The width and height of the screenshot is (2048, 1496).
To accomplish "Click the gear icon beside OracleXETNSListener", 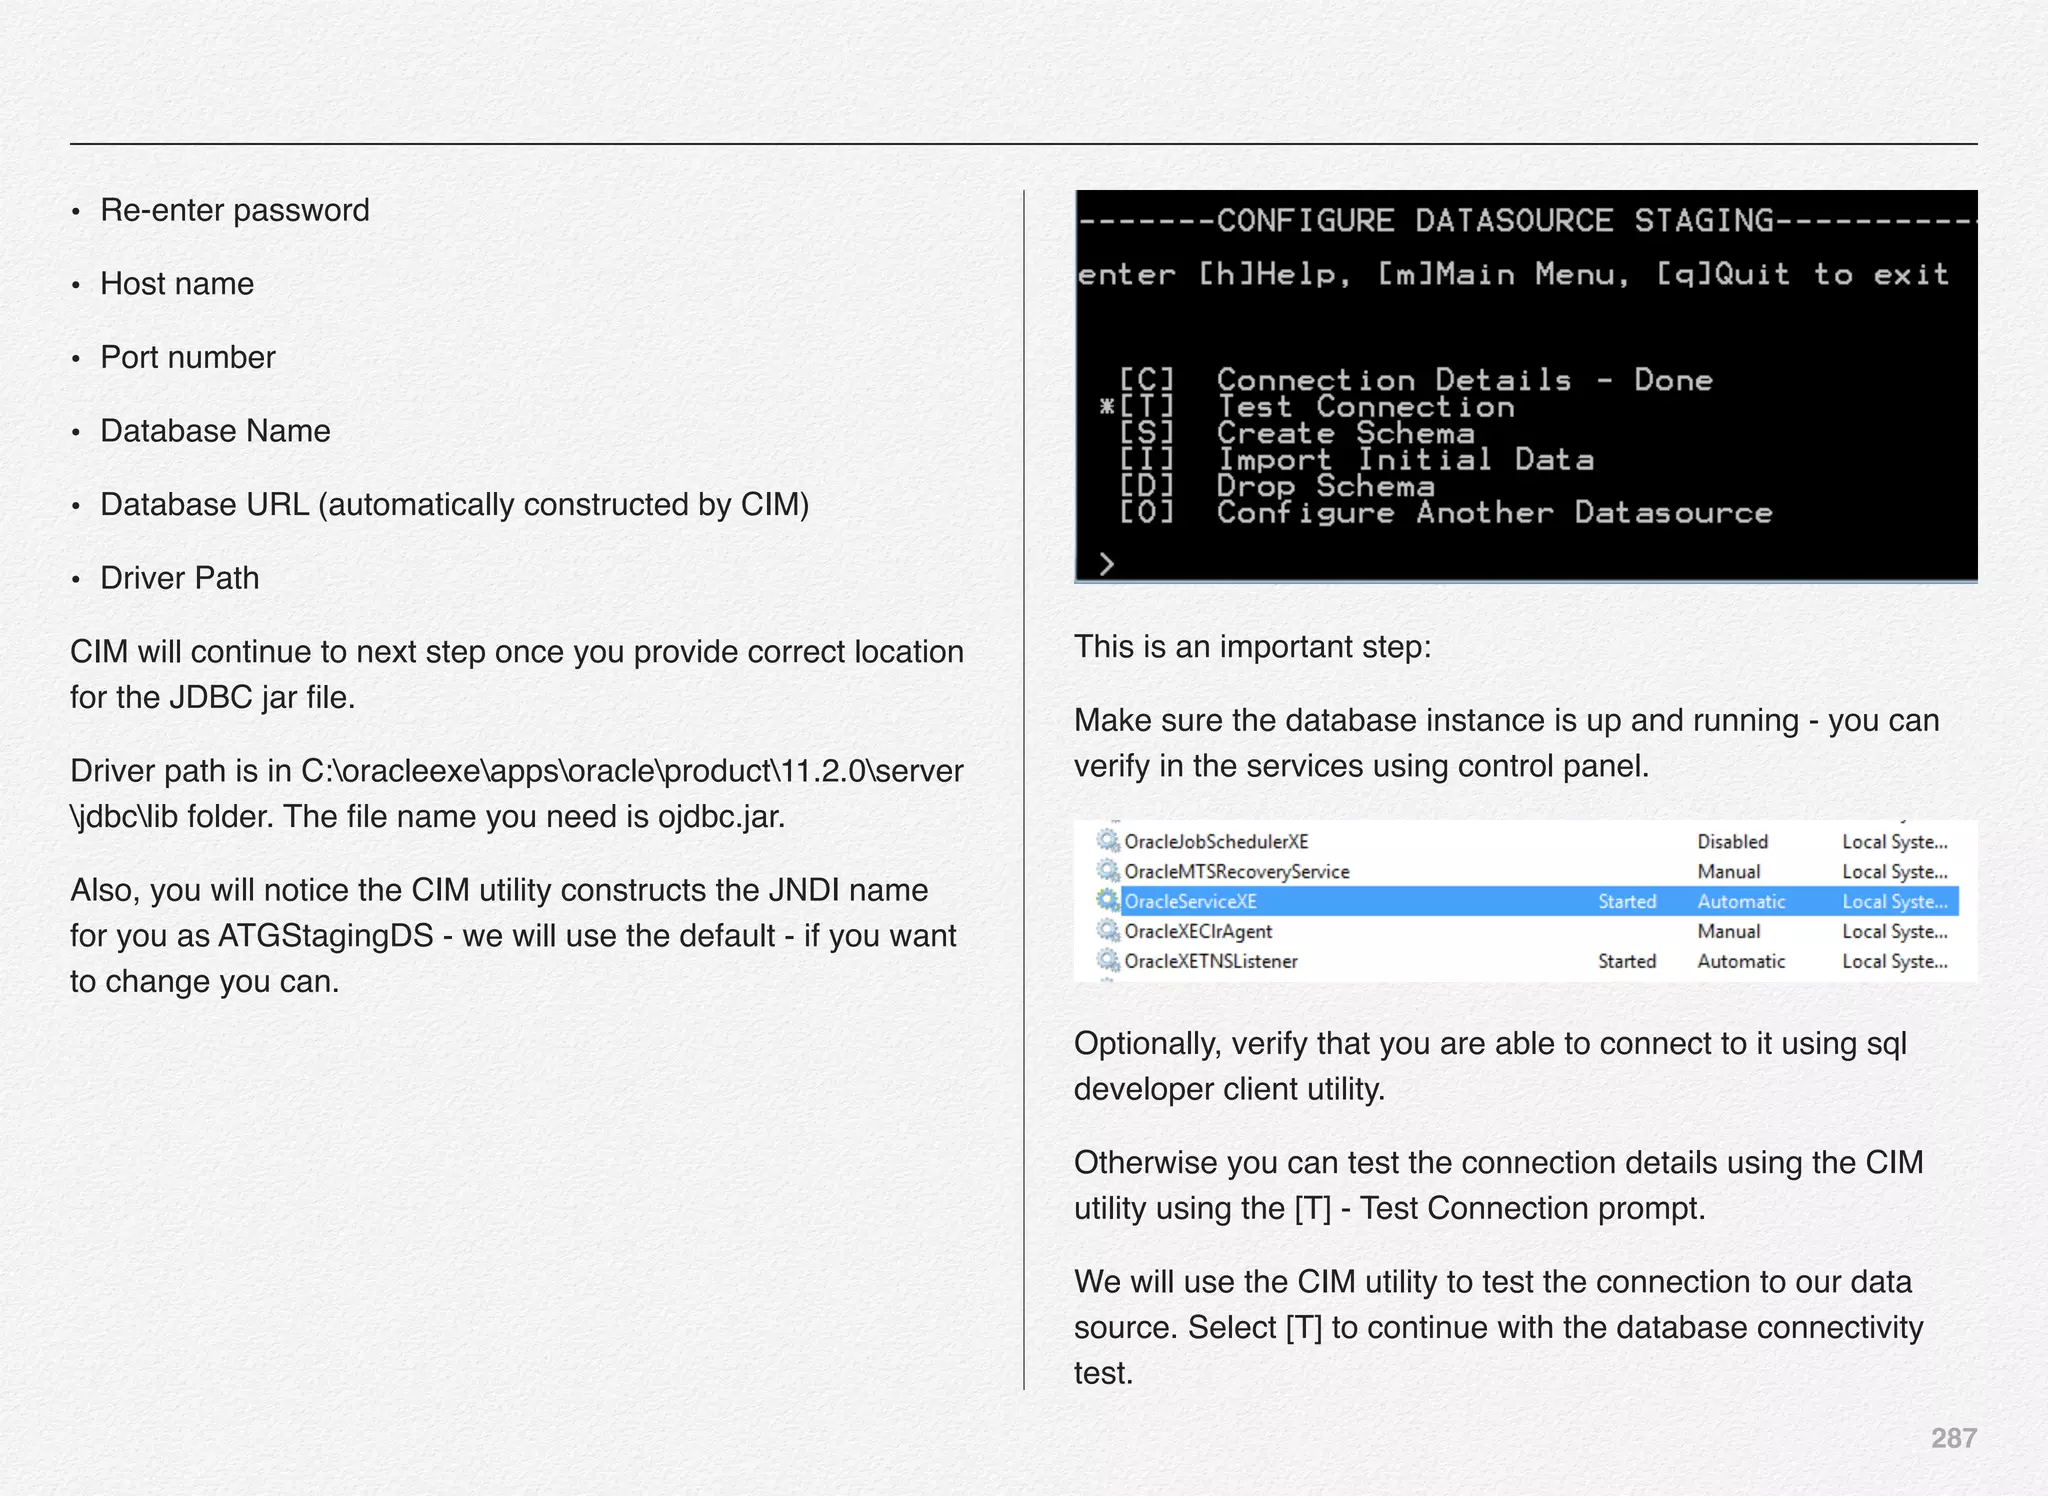I will tap(1108, 961).
